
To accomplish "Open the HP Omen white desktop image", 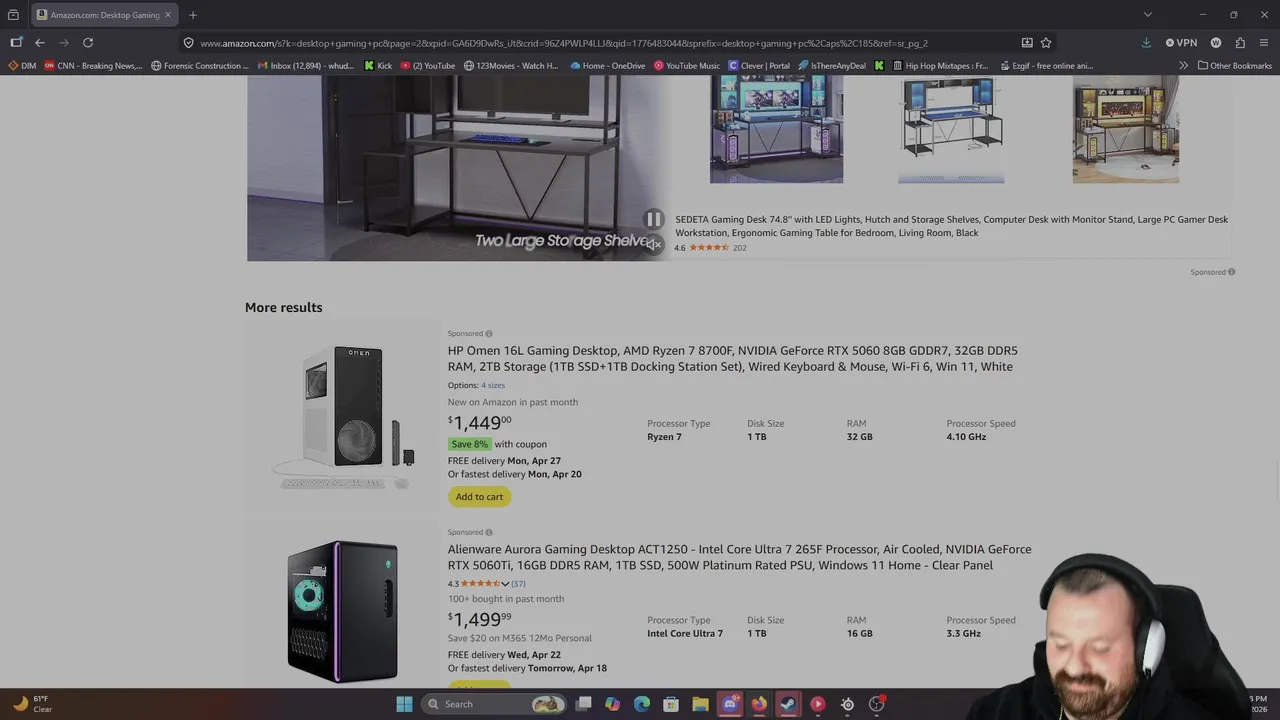I will pyautogui.click(x=342, y=417).
